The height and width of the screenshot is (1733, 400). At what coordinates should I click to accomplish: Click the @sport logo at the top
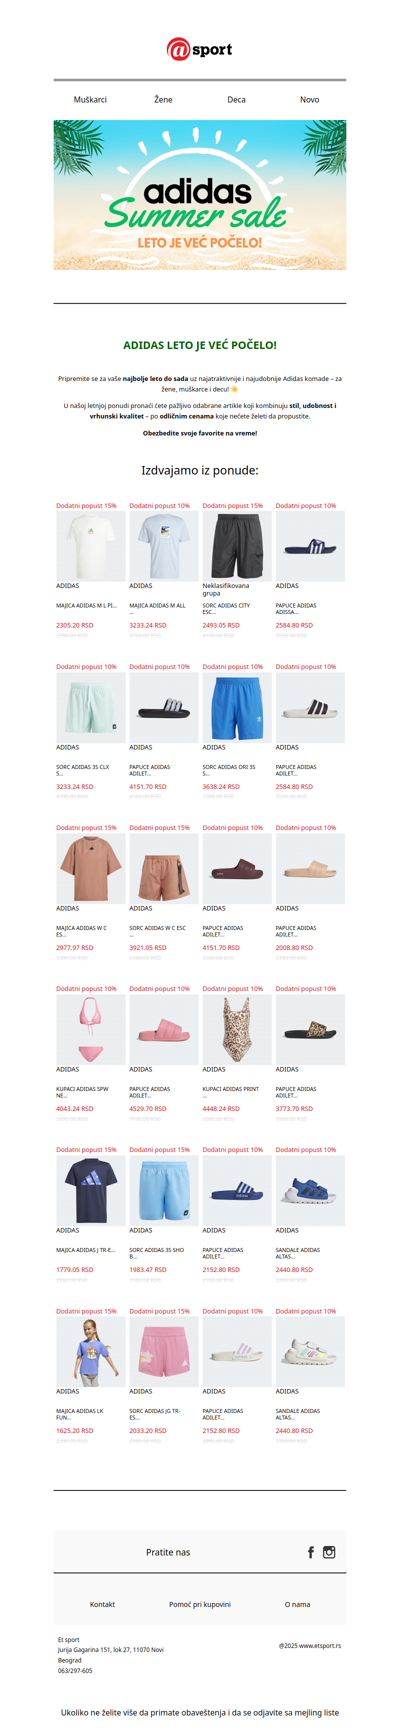[200, 49]
